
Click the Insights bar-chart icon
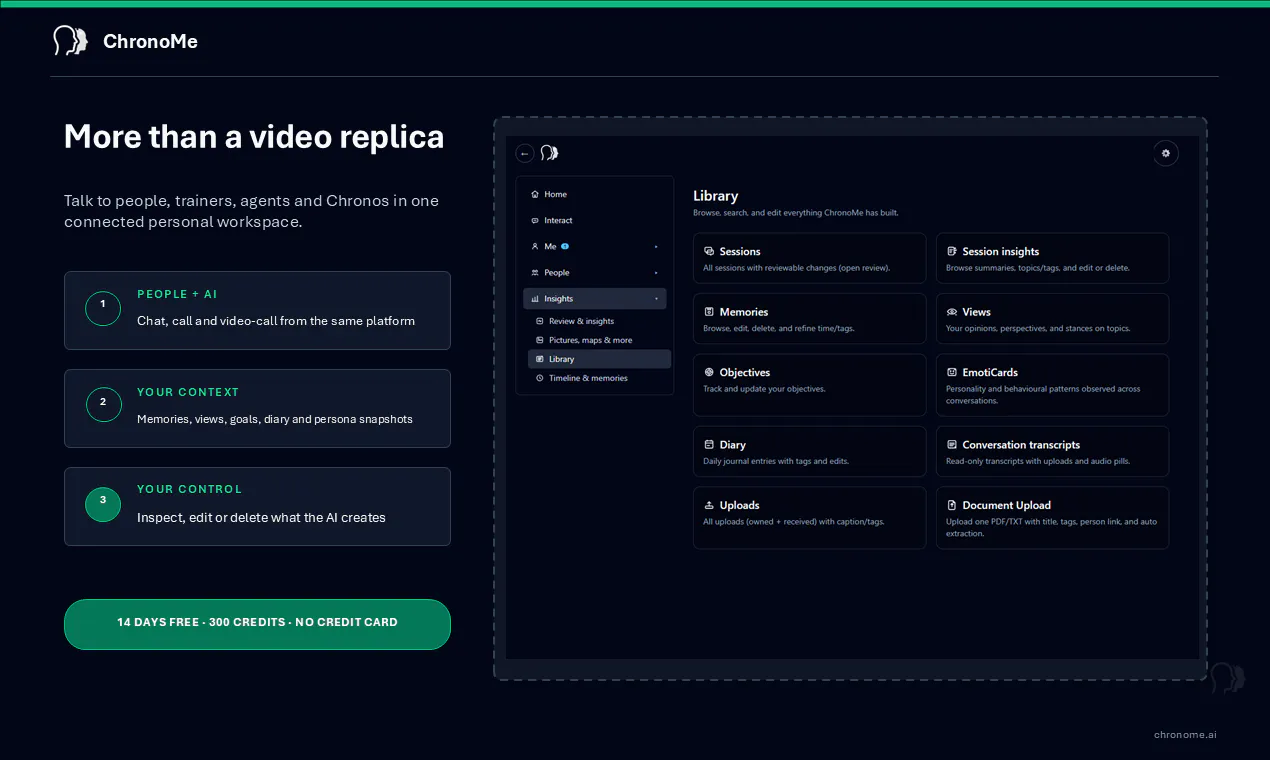535,298
